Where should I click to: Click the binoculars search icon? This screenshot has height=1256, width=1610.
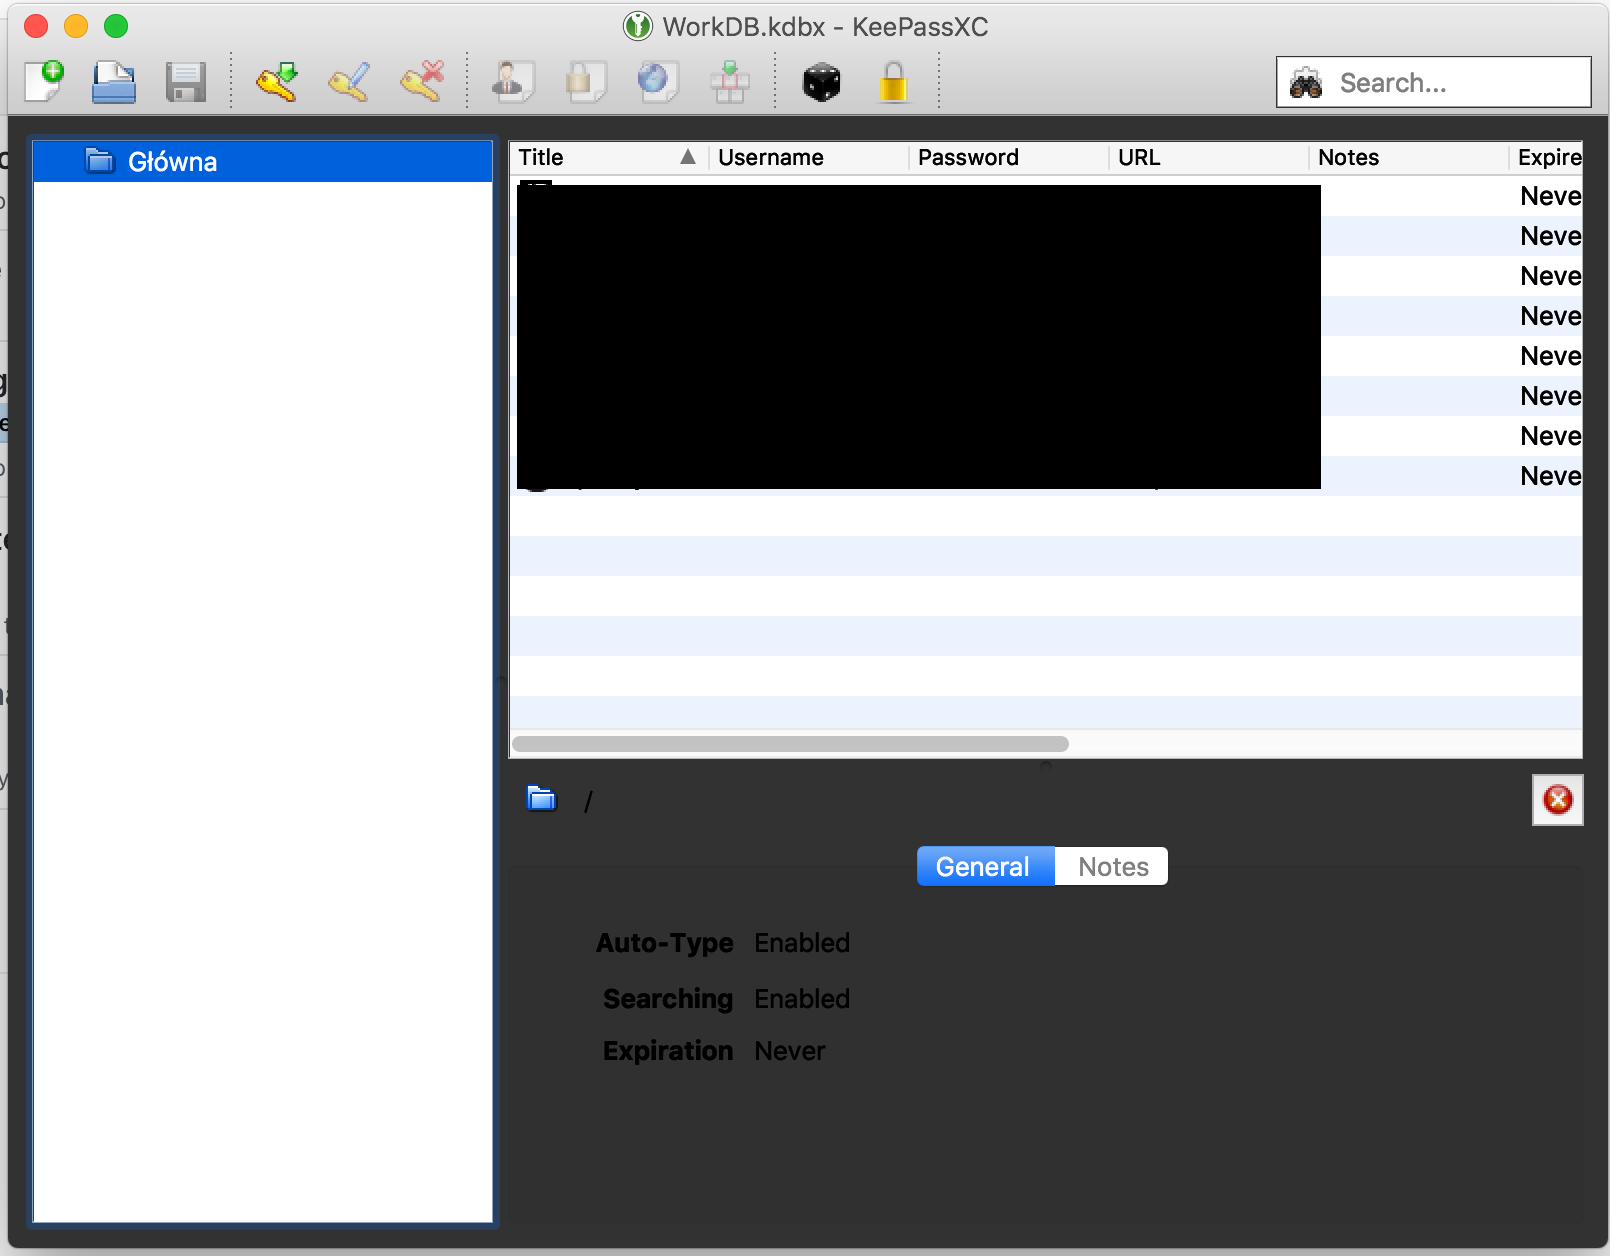pyautogui.click(x=1306, y=83)
